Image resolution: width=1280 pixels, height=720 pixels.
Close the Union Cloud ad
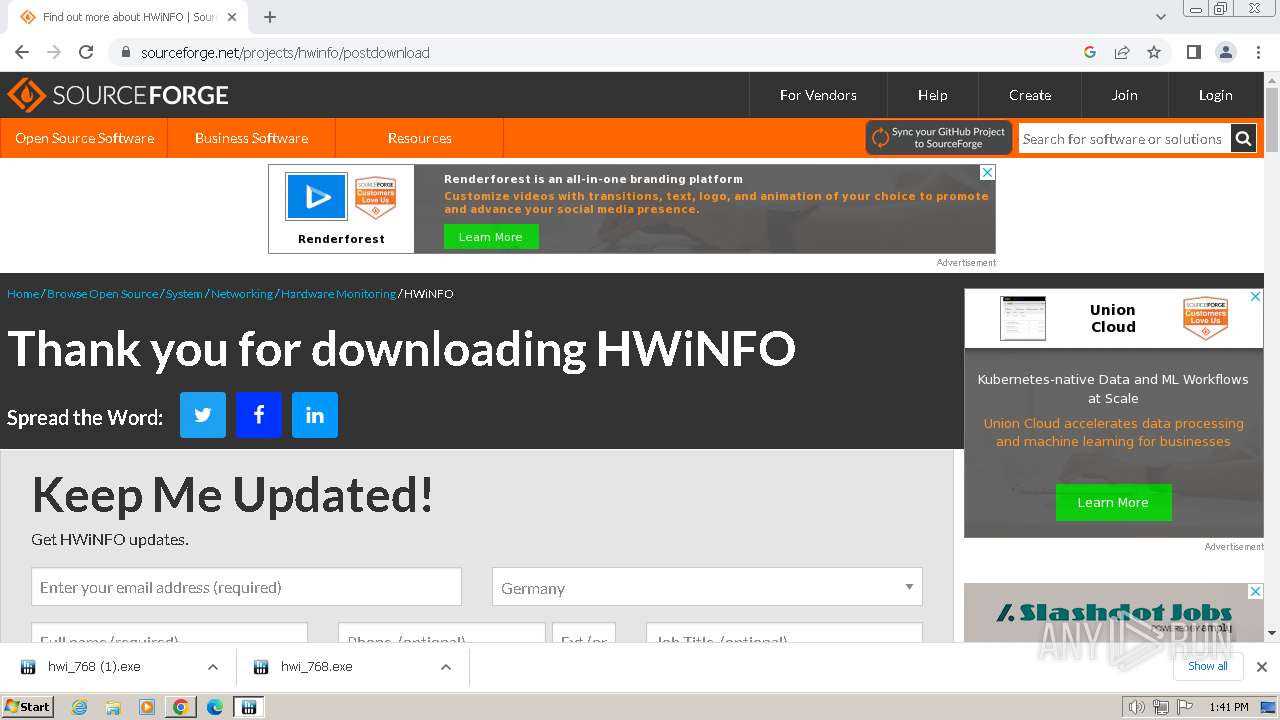[1255, 297]
